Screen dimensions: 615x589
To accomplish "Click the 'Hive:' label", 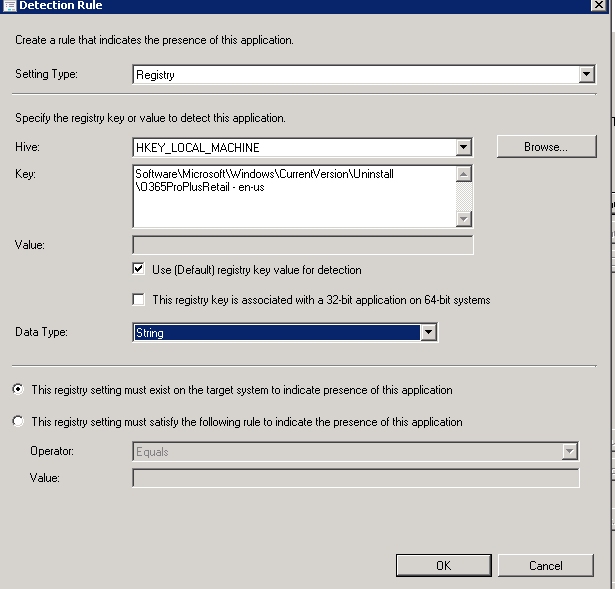I will [x=27, y=147].
